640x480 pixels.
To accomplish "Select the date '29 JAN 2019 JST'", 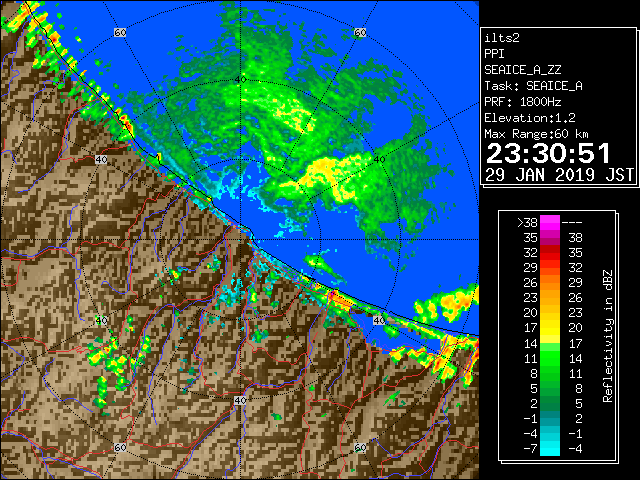I will 559,175.
